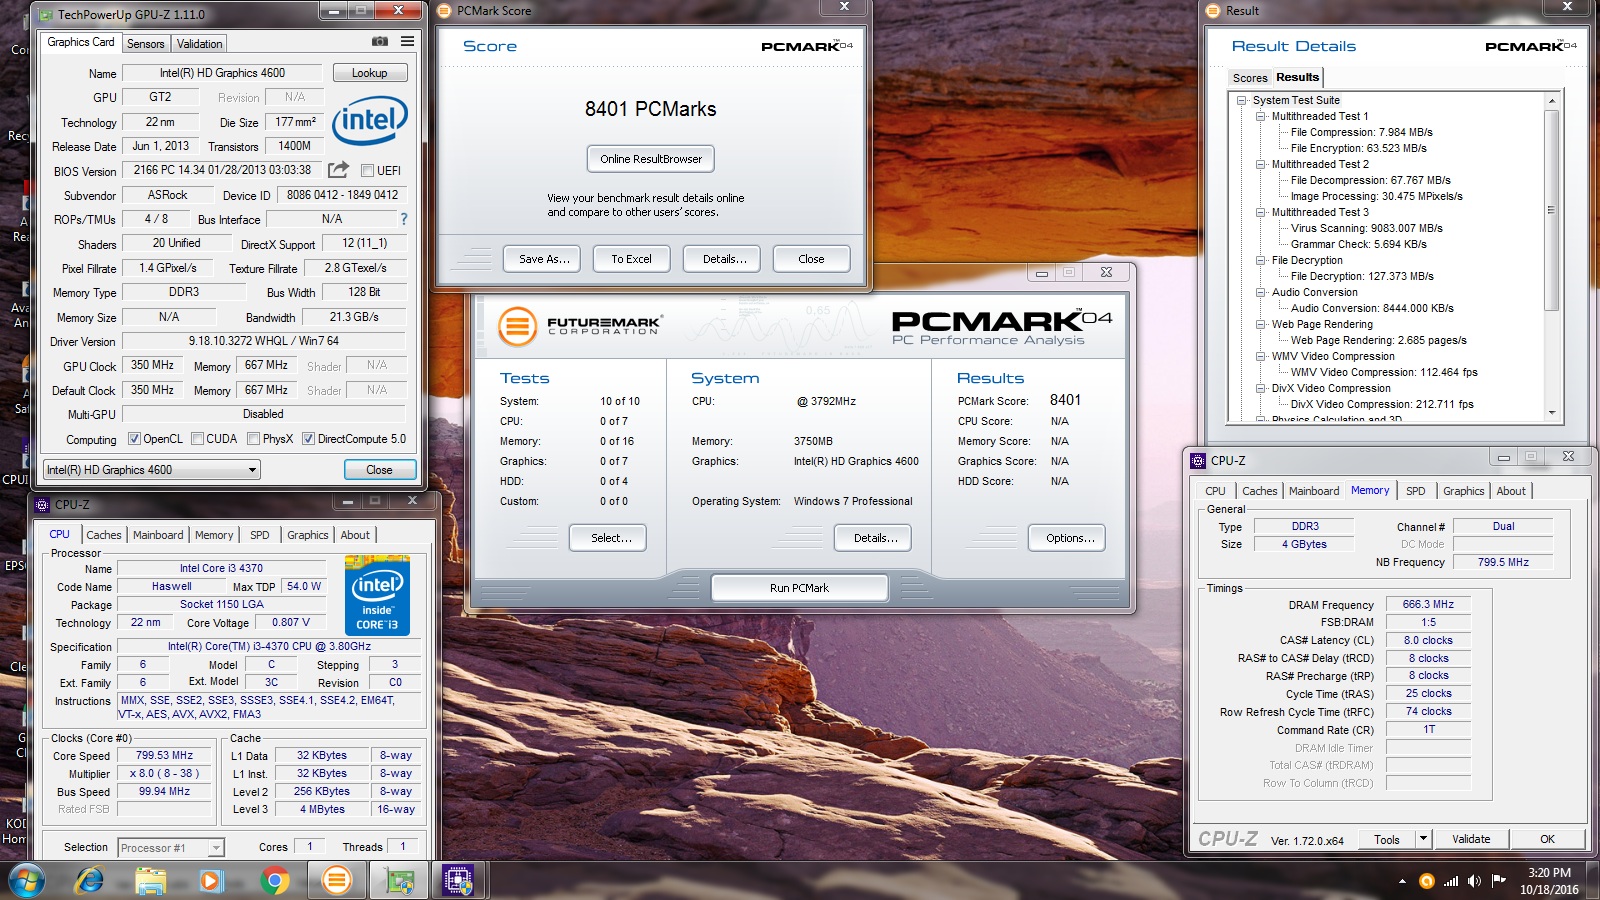Click Details button in PCMark04 System section
Screen dimensions: 1600x900
coord(873,538)
